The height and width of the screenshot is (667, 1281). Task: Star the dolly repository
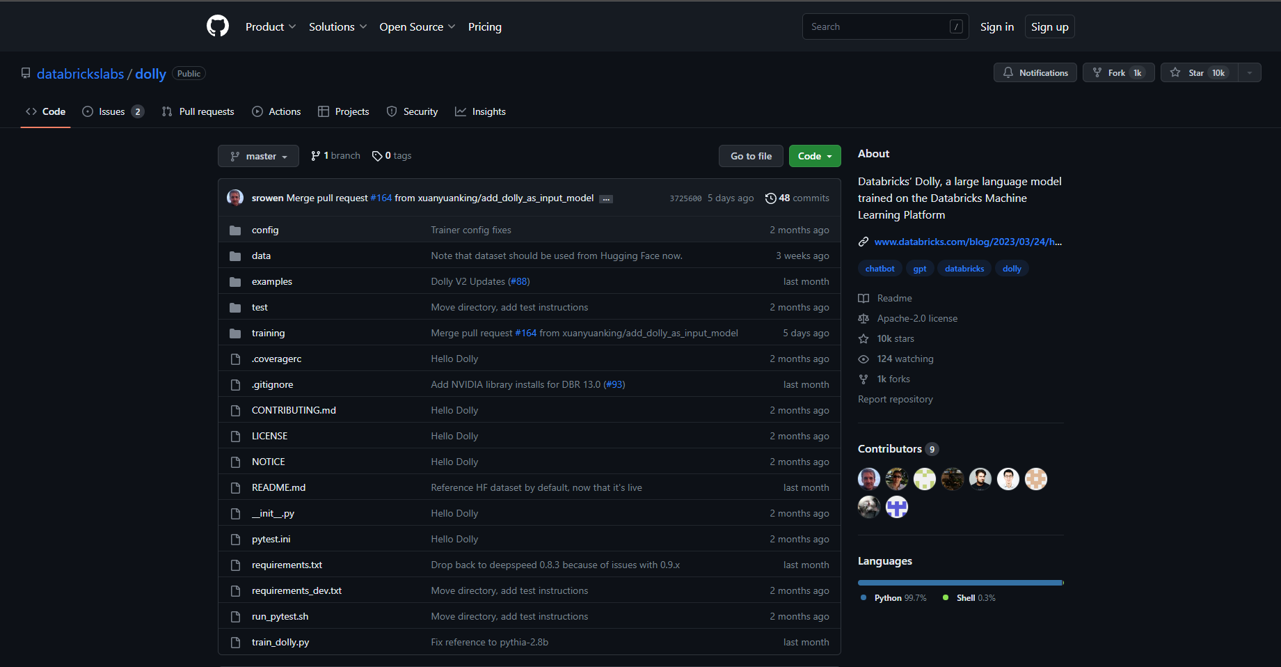tap(1198, 73)
